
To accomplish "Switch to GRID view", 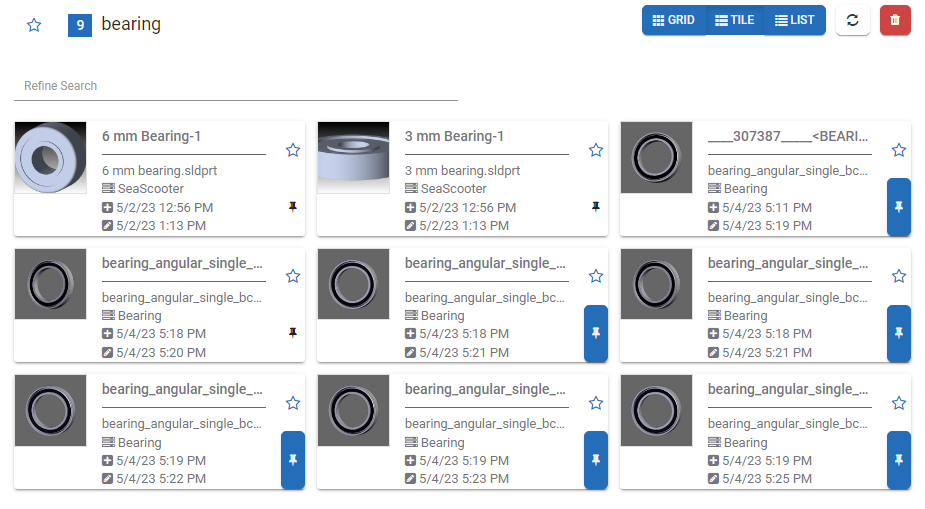I will tap(673, 20).
